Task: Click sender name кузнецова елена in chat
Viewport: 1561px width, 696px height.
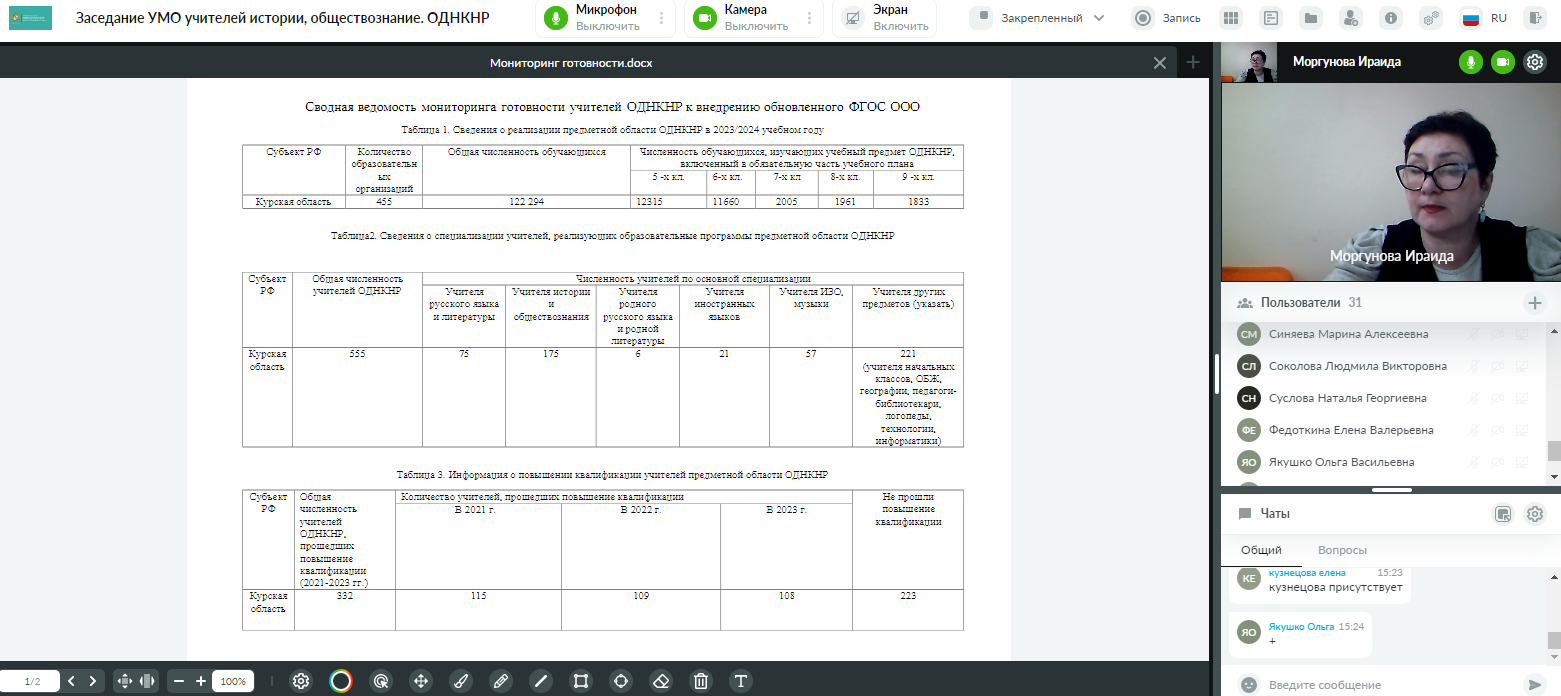Action: click(1307, 572)
